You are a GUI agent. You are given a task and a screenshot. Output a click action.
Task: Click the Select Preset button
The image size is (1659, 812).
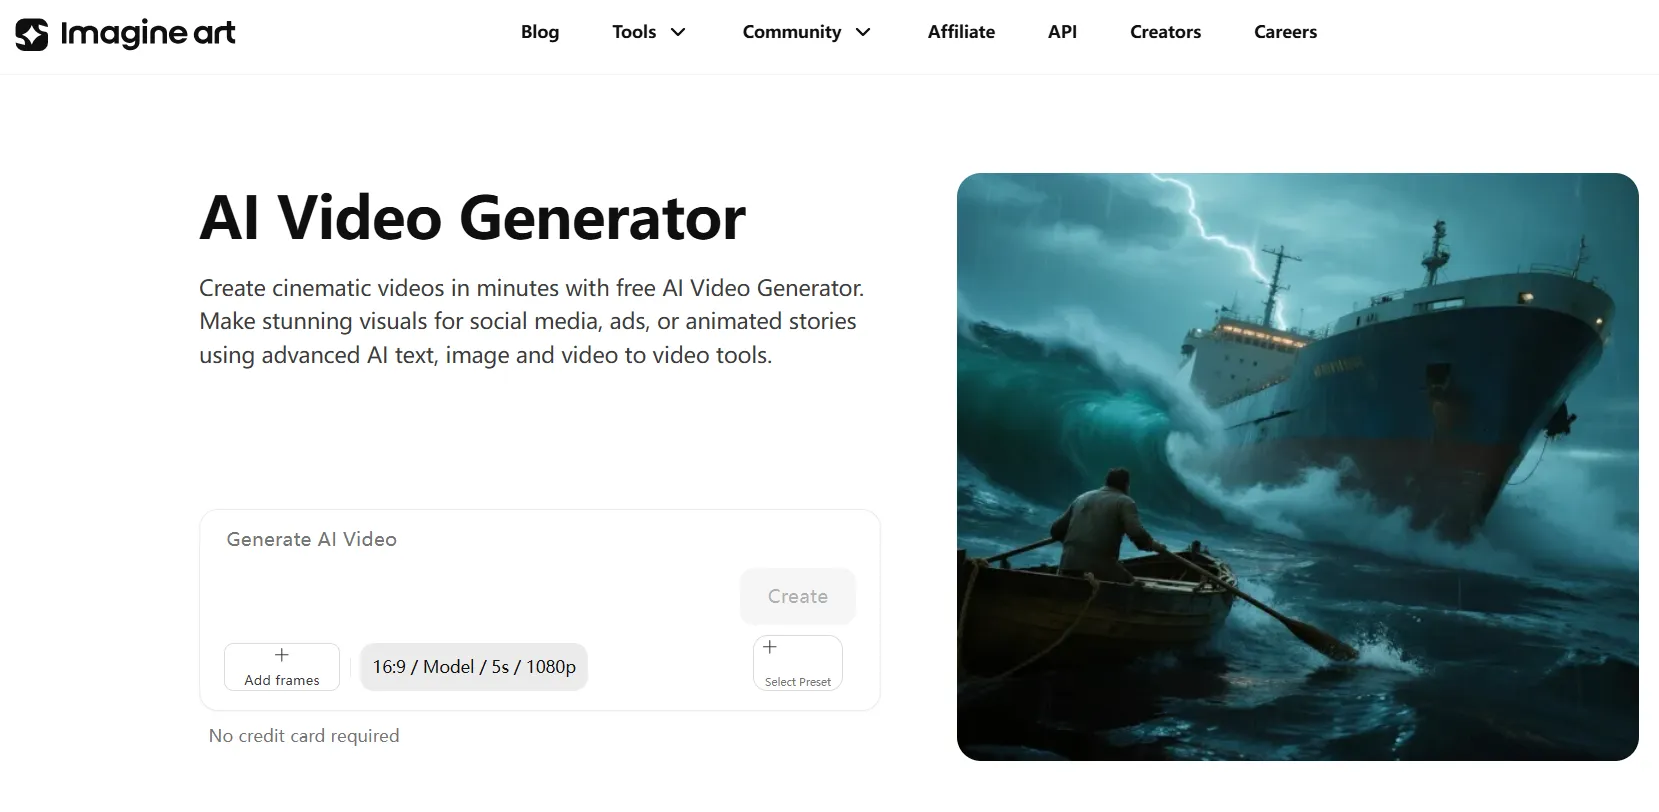click(x=798, y=663)
